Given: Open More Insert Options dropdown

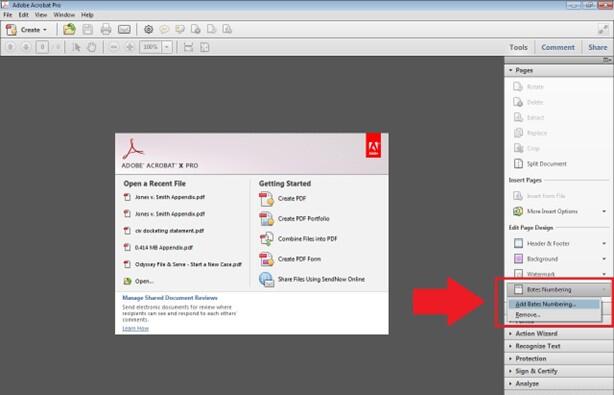Looking at the screenshot, I should click(x=604, y=211).
